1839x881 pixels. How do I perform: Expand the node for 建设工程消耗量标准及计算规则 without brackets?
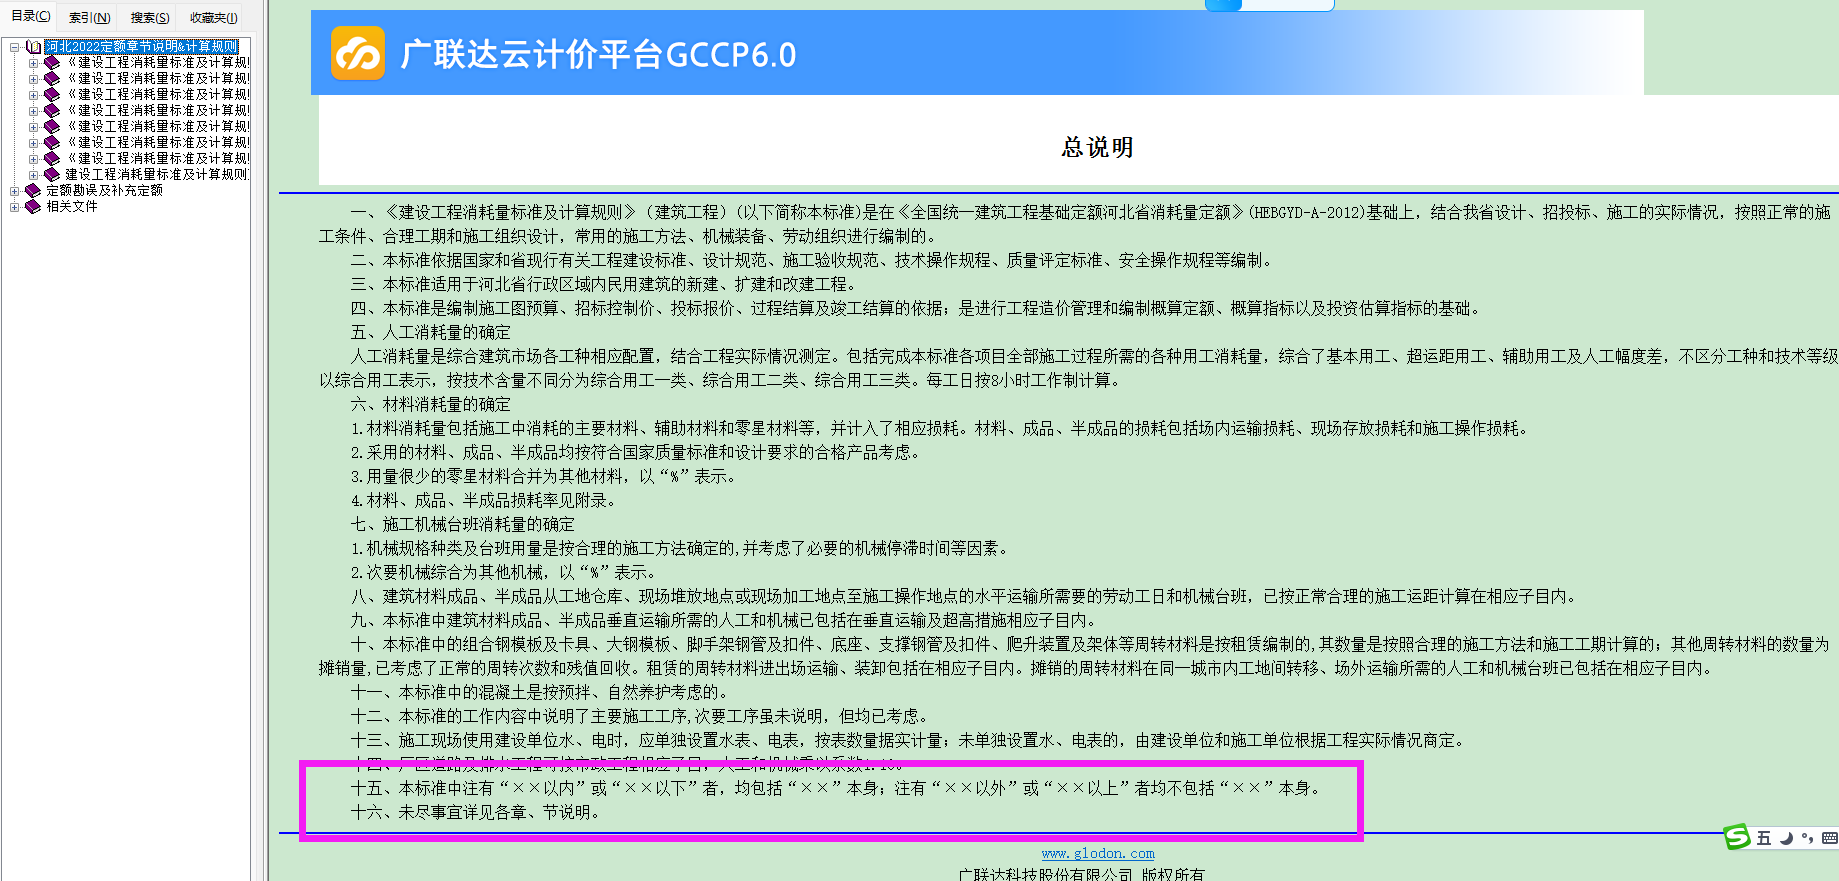34,175
